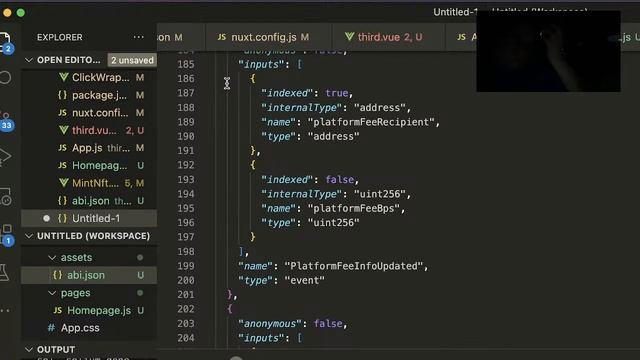Image resolution: width=640 pixels, height=360 pixels.
Task: Collapse the Open Editors section
Action: click(x=29, y=60)
